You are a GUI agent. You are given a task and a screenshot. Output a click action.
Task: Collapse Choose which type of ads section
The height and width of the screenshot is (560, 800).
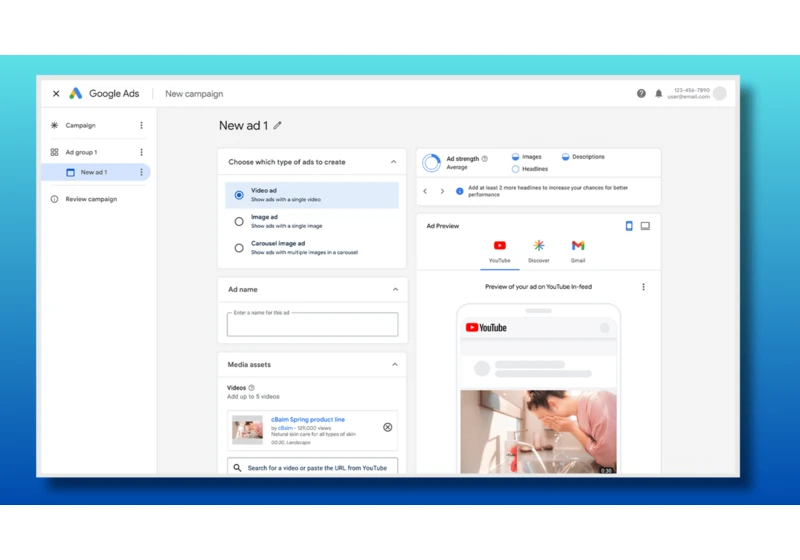393,162
